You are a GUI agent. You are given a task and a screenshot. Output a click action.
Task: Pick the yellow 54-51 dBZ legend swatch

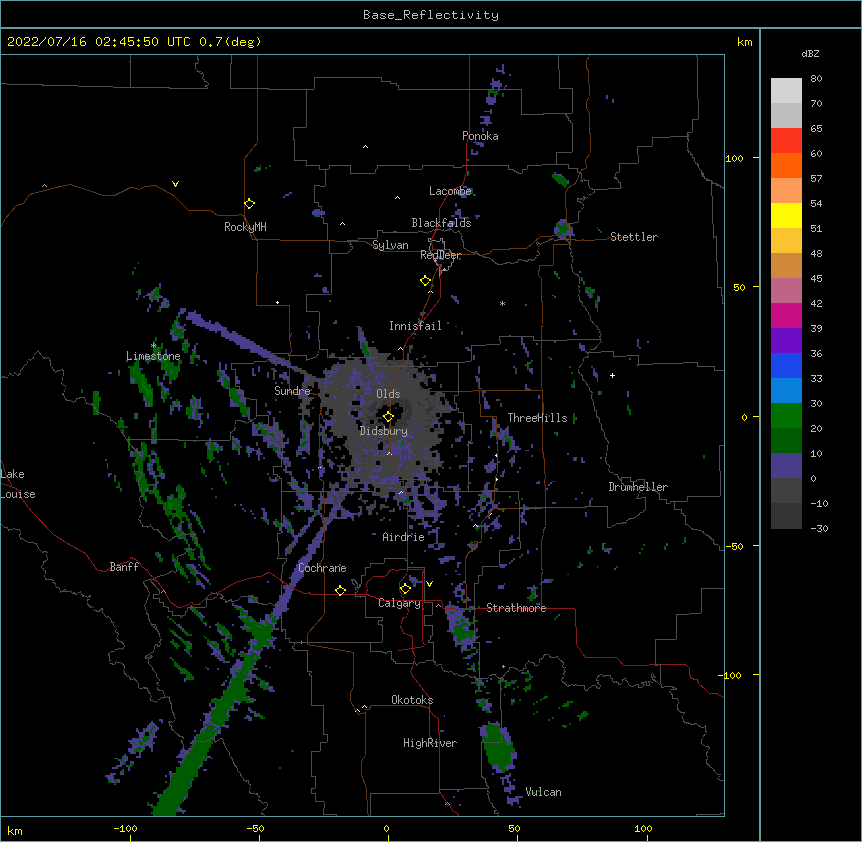(786, 215)
